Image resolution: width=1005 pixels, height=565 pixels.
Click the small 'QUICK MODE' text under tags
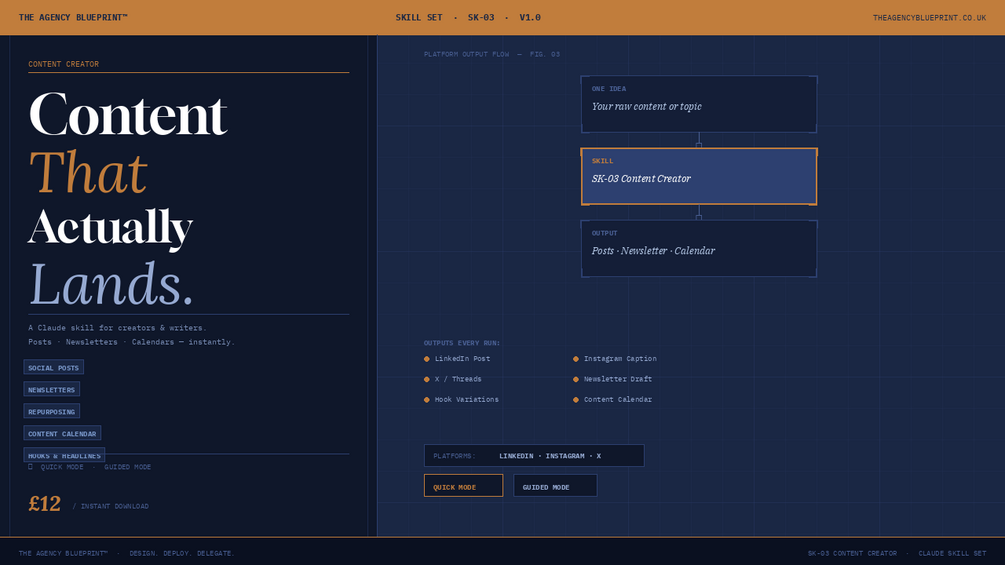[x=62, y=467]
